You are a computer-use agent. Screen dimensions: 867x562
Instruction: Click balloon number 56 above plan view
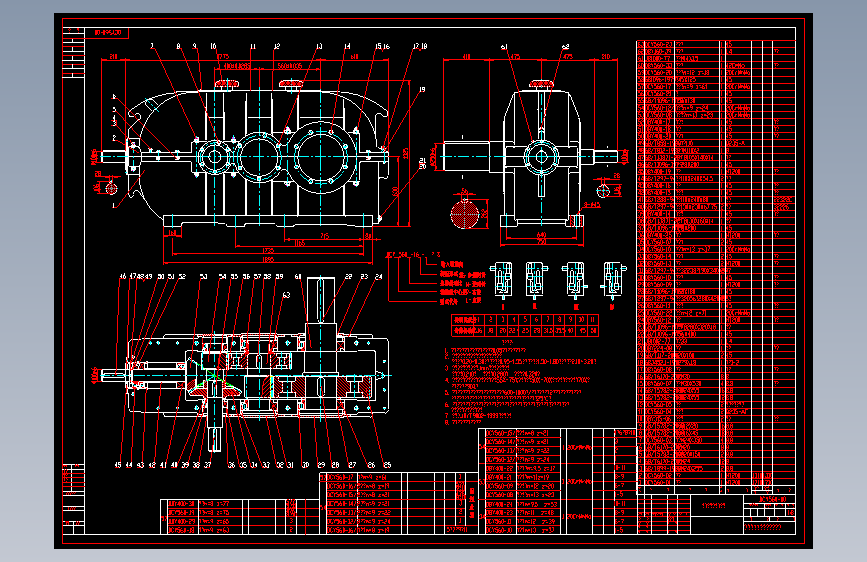pyautogui.click(x=246, y=276)
